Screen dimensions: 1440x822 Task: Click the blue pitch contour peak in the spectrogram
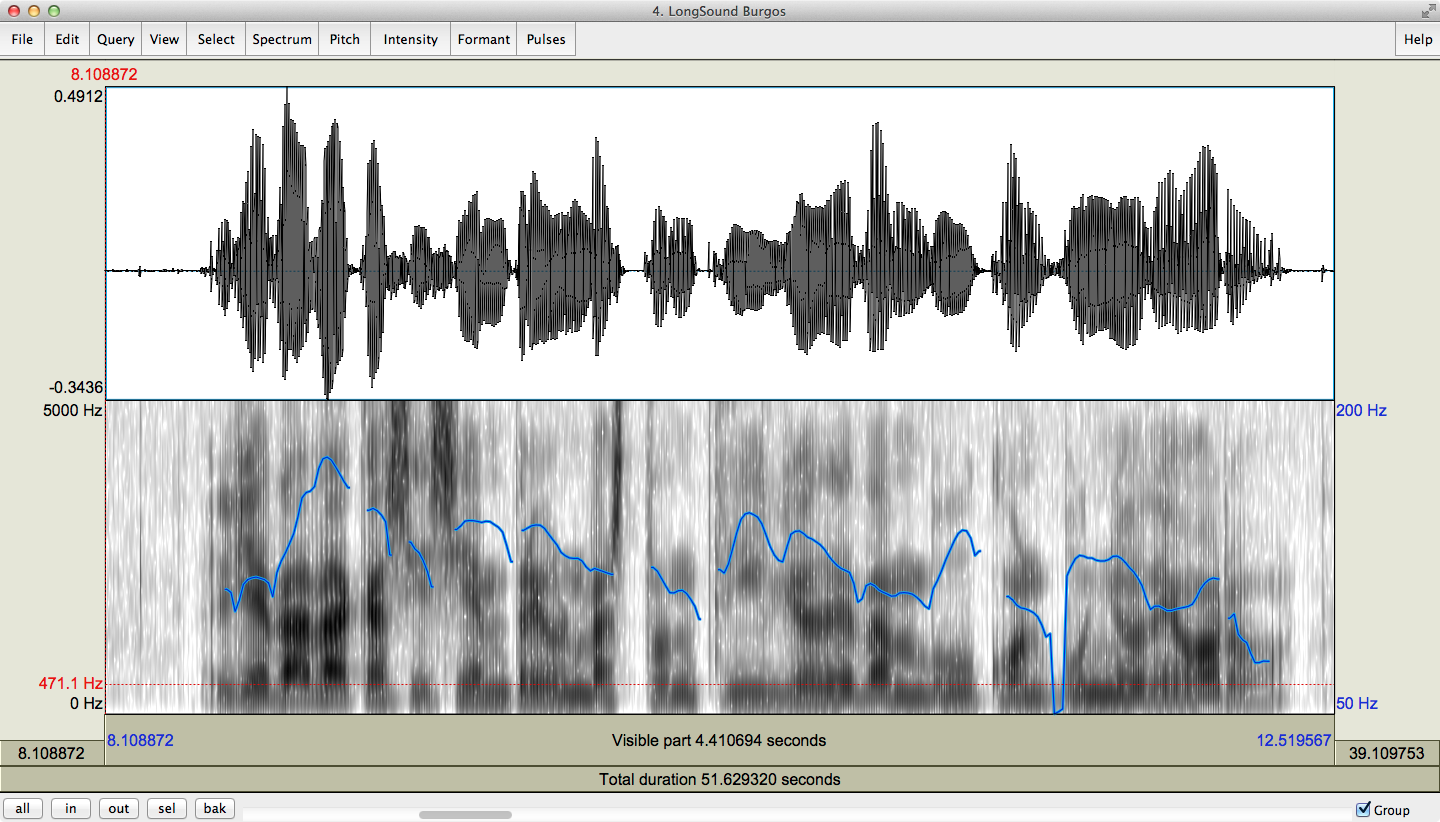click(327, 458)
